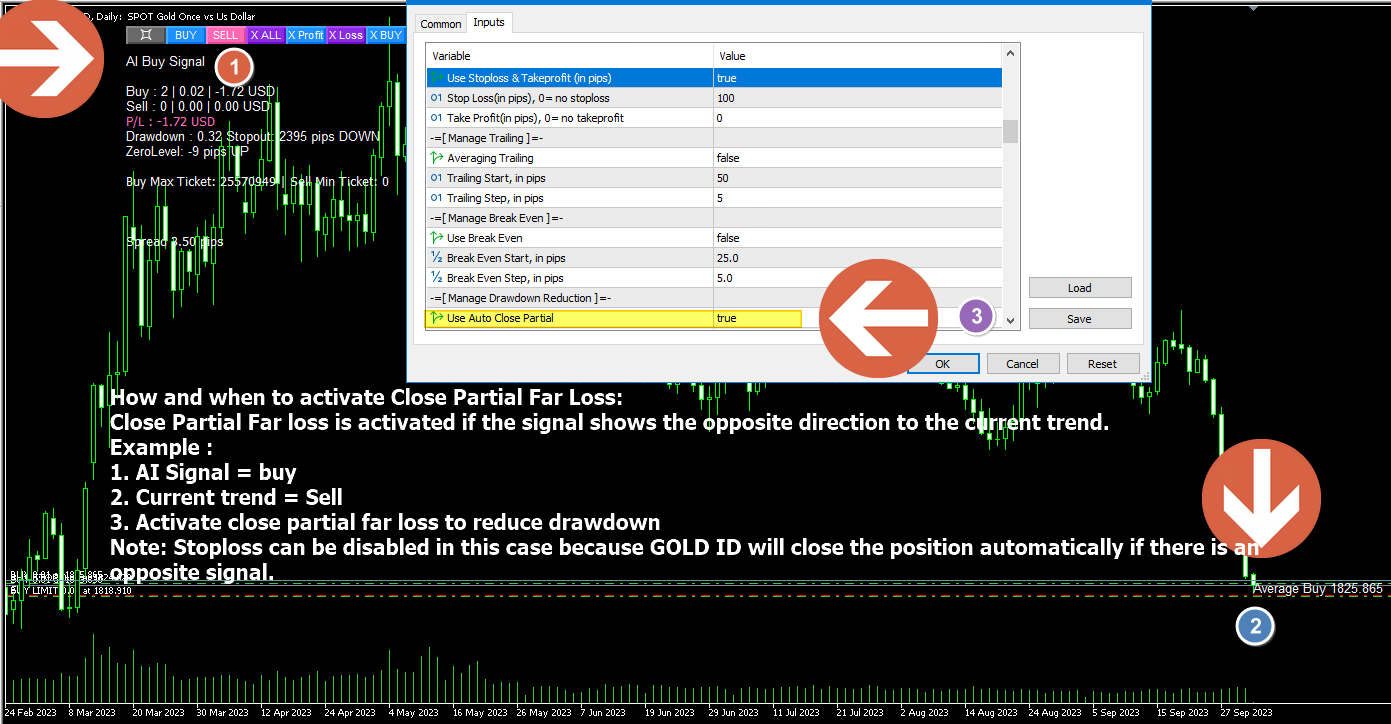Click the X Loss button
The width and height of the screenshot is (1391, 724).
[x=346, y=35]
